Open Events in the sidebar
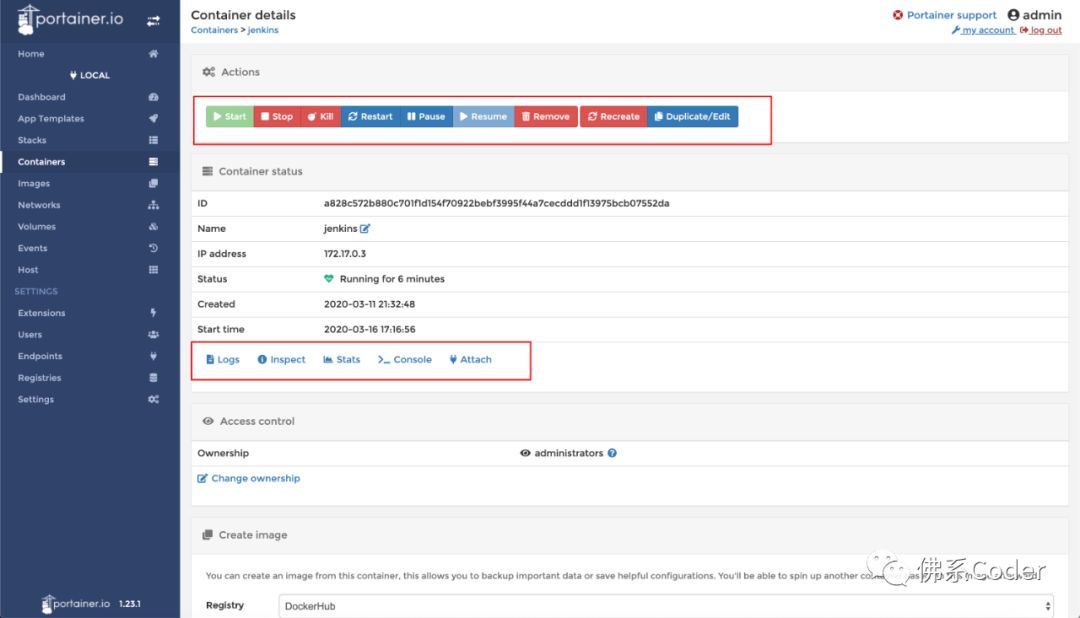The height and width of the screenshot is (618, 1080). coord(32,248)
